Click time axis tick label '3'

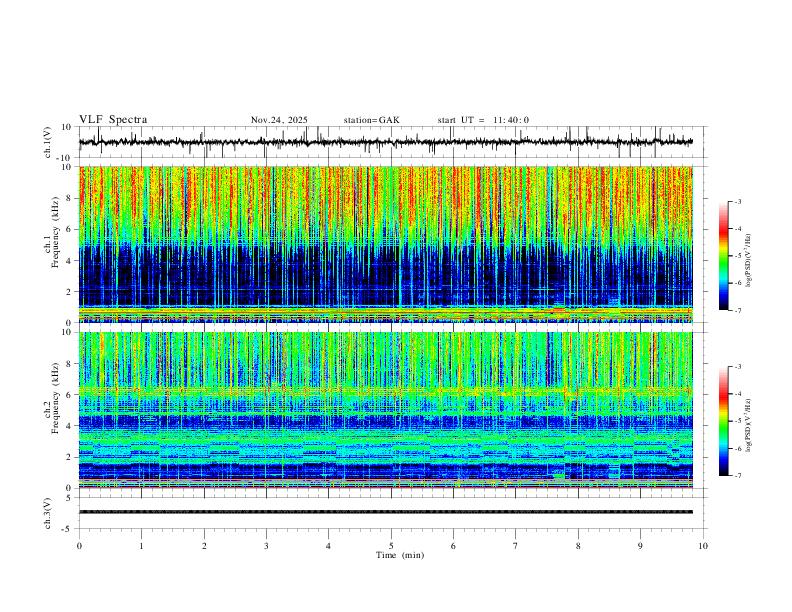point(266,546)
